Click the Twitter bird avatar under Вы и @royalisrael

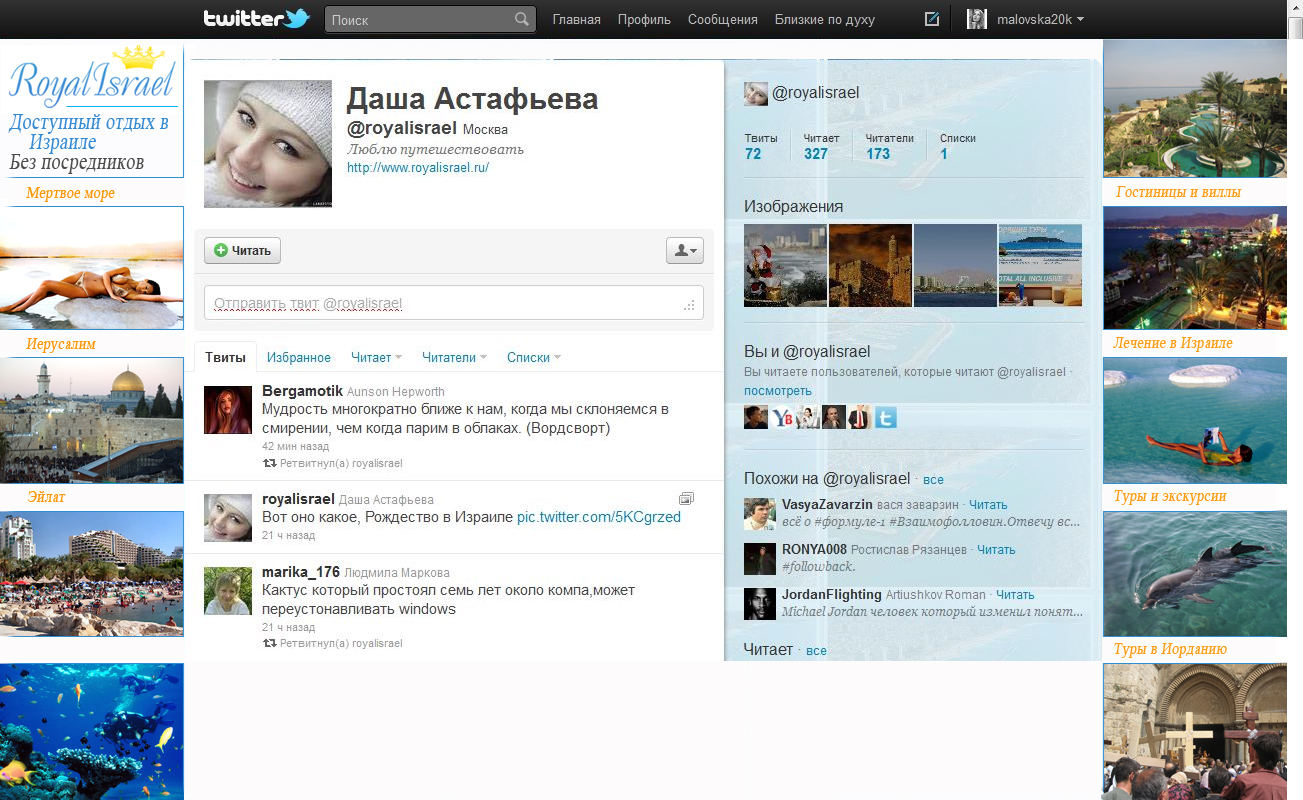click(x=886, y=417)
